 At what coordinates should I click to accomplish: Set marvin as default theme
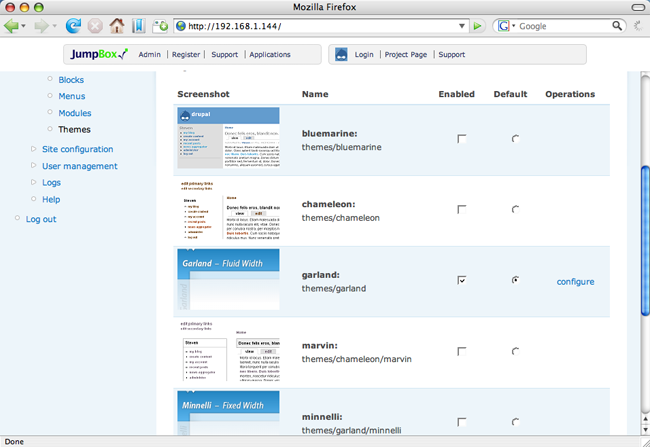[515, 351]
